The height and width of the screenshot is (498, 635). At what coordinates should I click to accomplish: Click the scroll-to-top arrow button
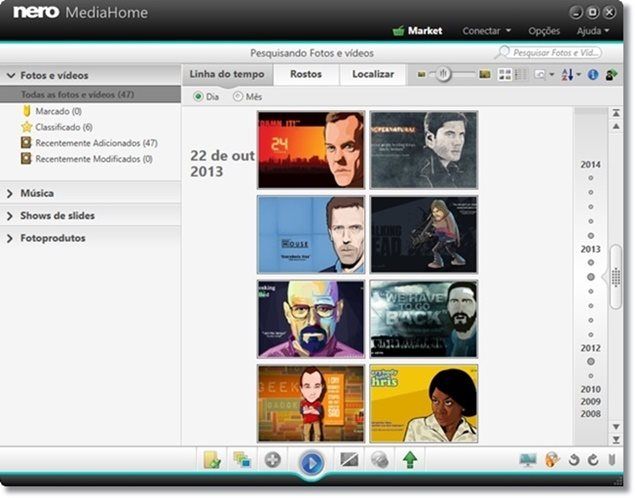(x=616, y=113)
